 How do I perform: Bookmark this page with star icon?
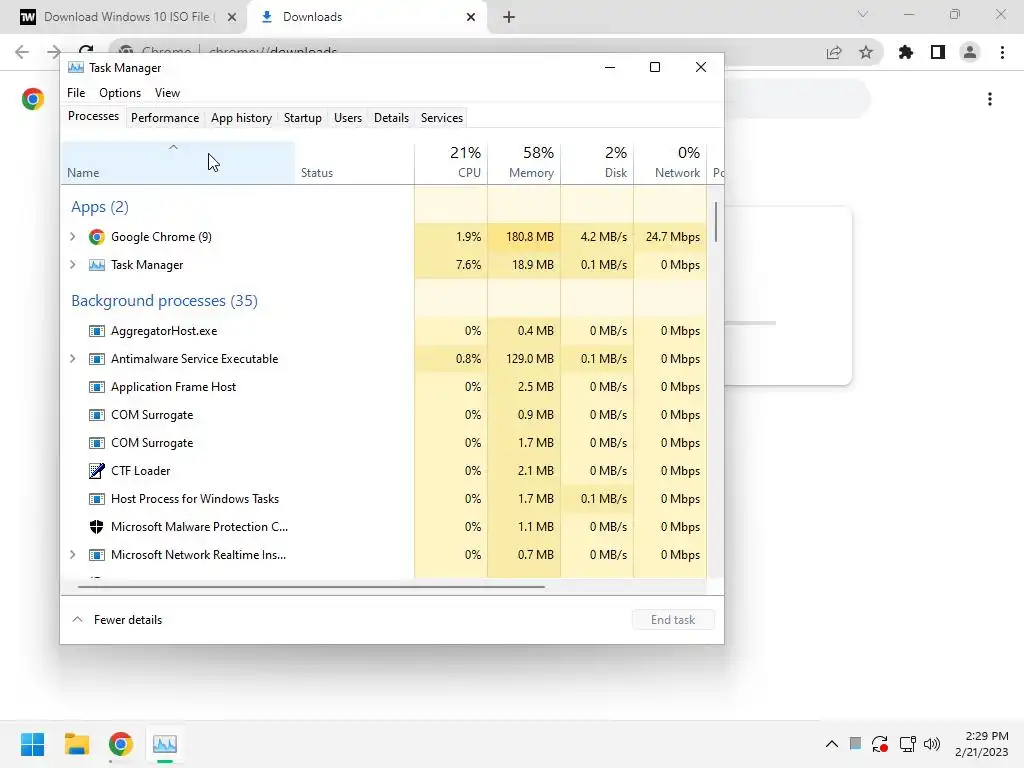click(866, 52)
